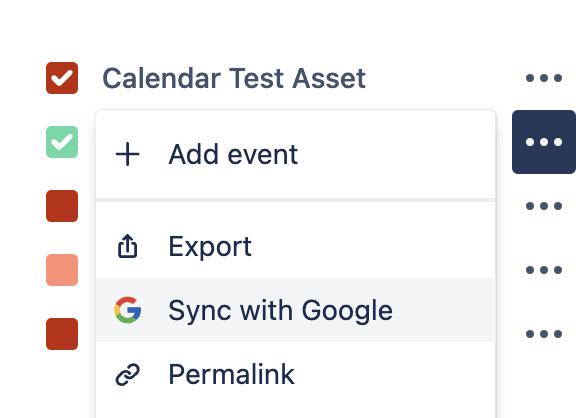Open the ellipsis menu beside the salmon calendar

[x=544, y=270]
